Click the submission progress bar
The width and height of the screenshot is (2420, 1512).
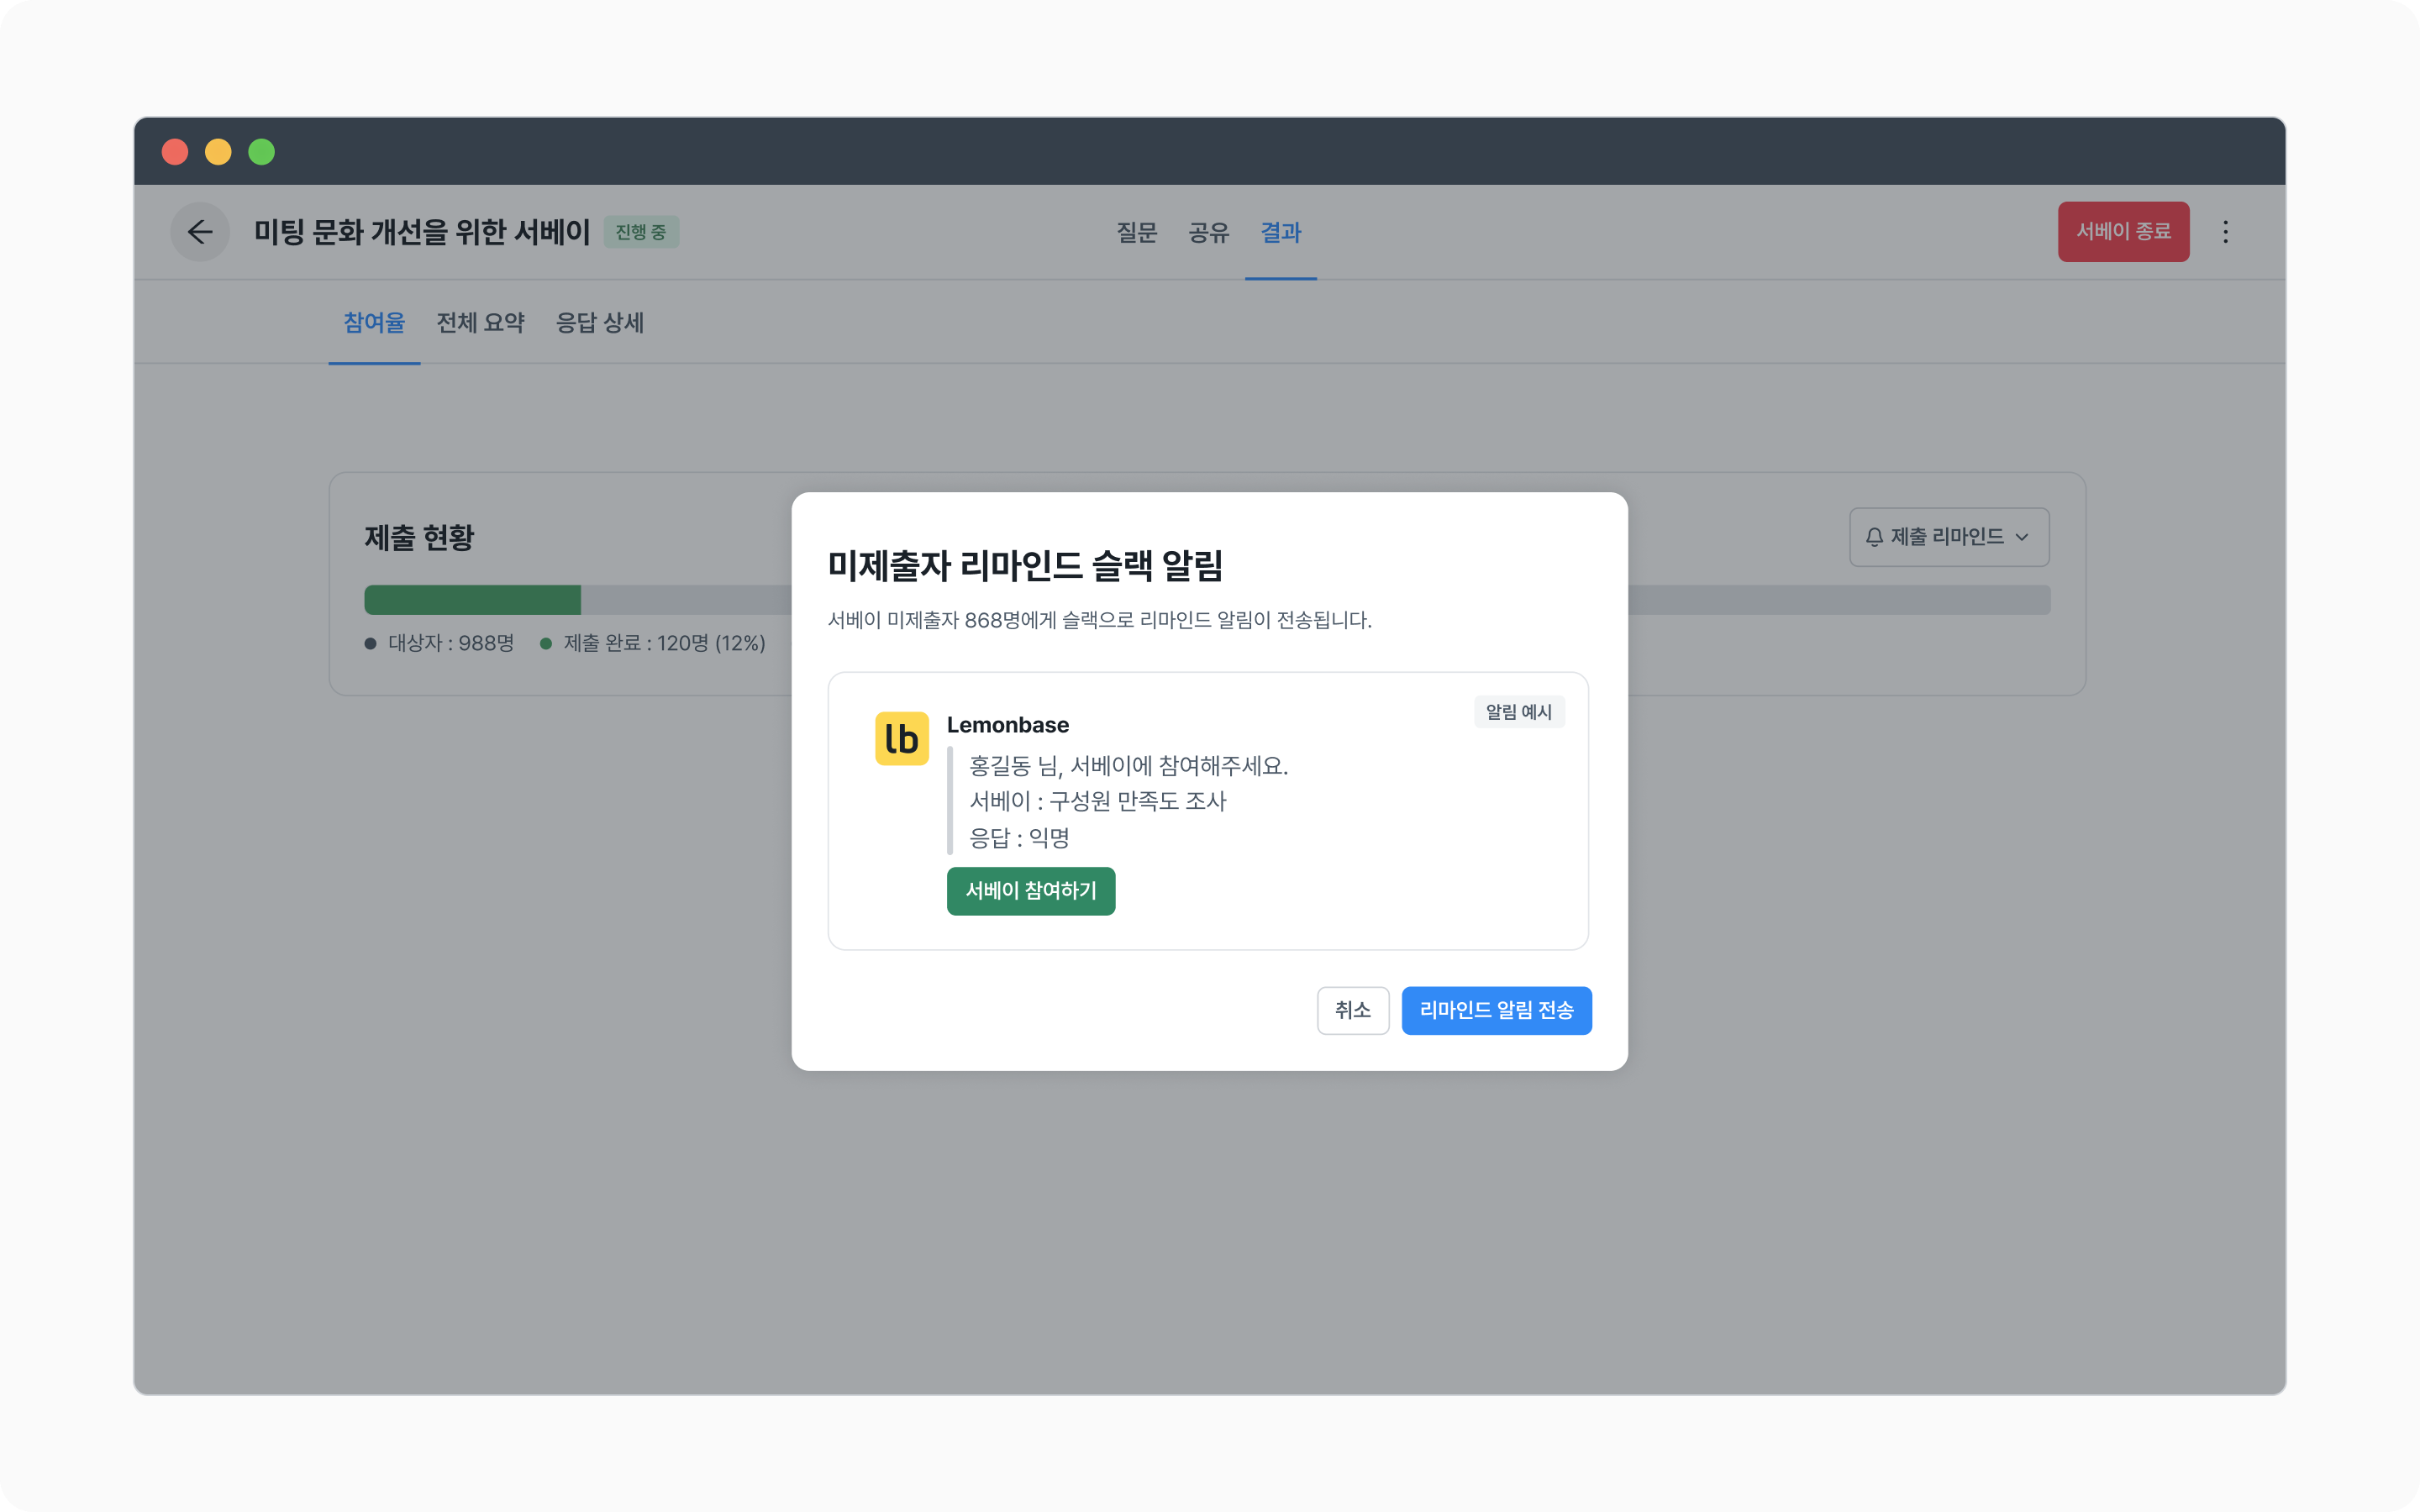1000,600
